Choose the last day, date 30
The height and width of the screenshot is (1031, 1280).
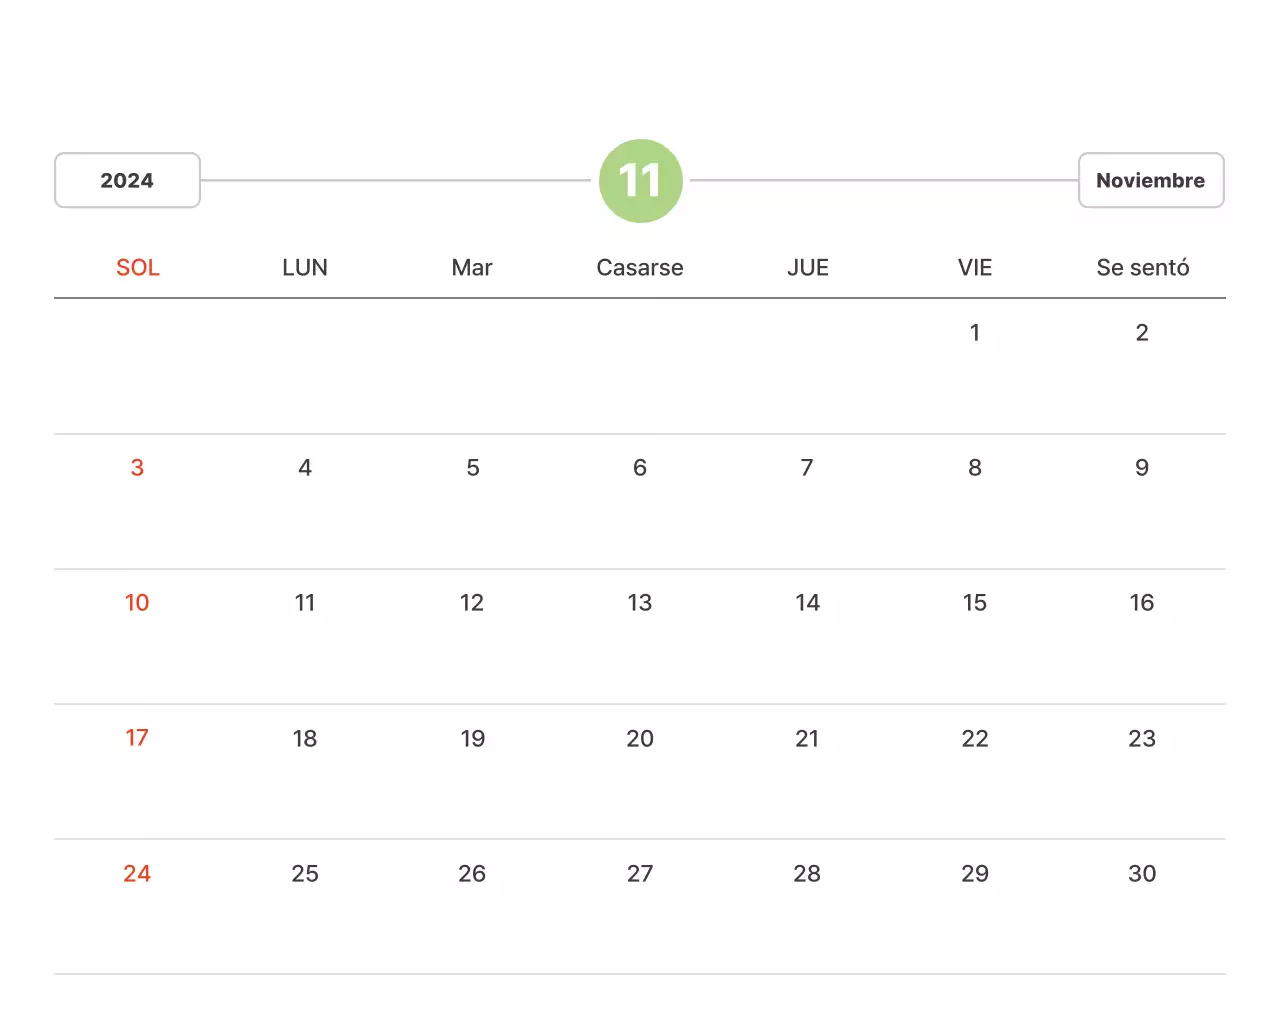(x=1142, y=874)
